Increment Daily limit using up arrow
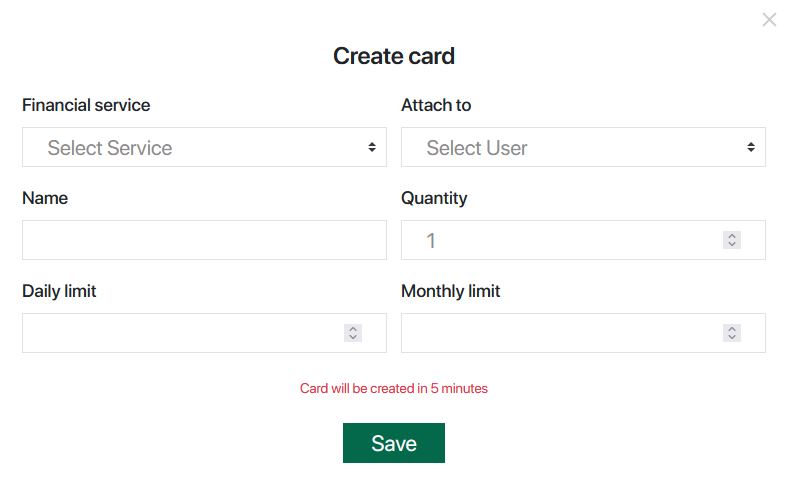Image resolution: width=785 pixels, height=487 pixels. [x=353, y=329]
